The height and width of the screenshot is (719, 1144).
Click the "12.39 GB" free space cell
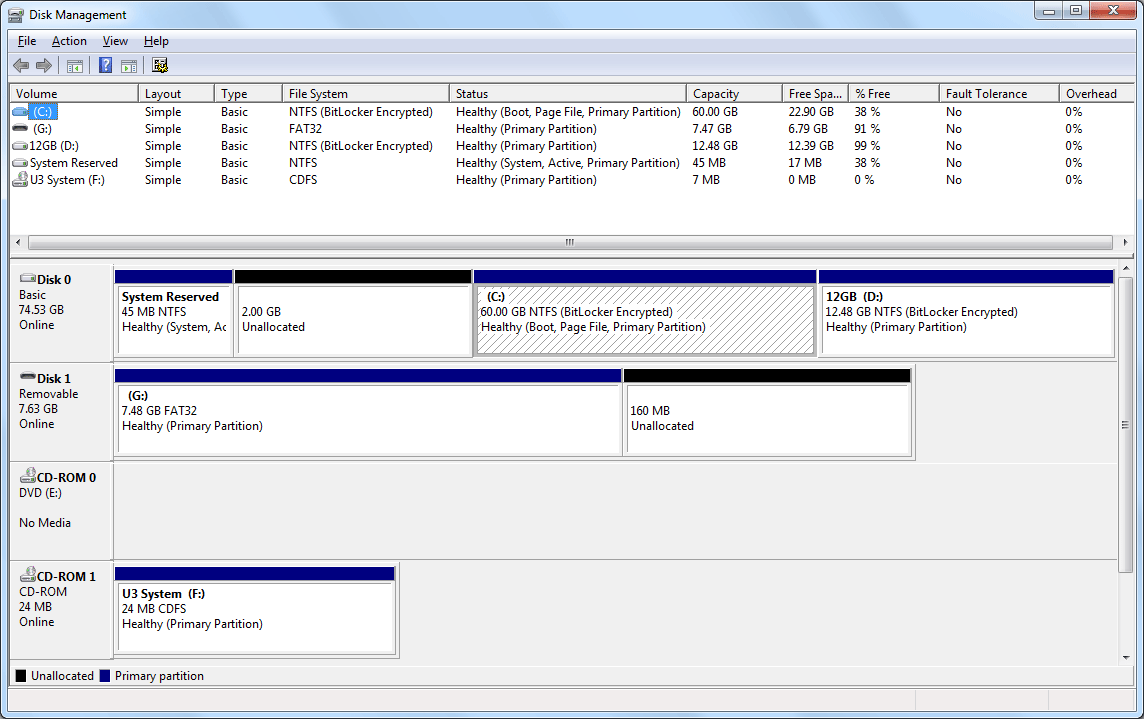(811, 146)
